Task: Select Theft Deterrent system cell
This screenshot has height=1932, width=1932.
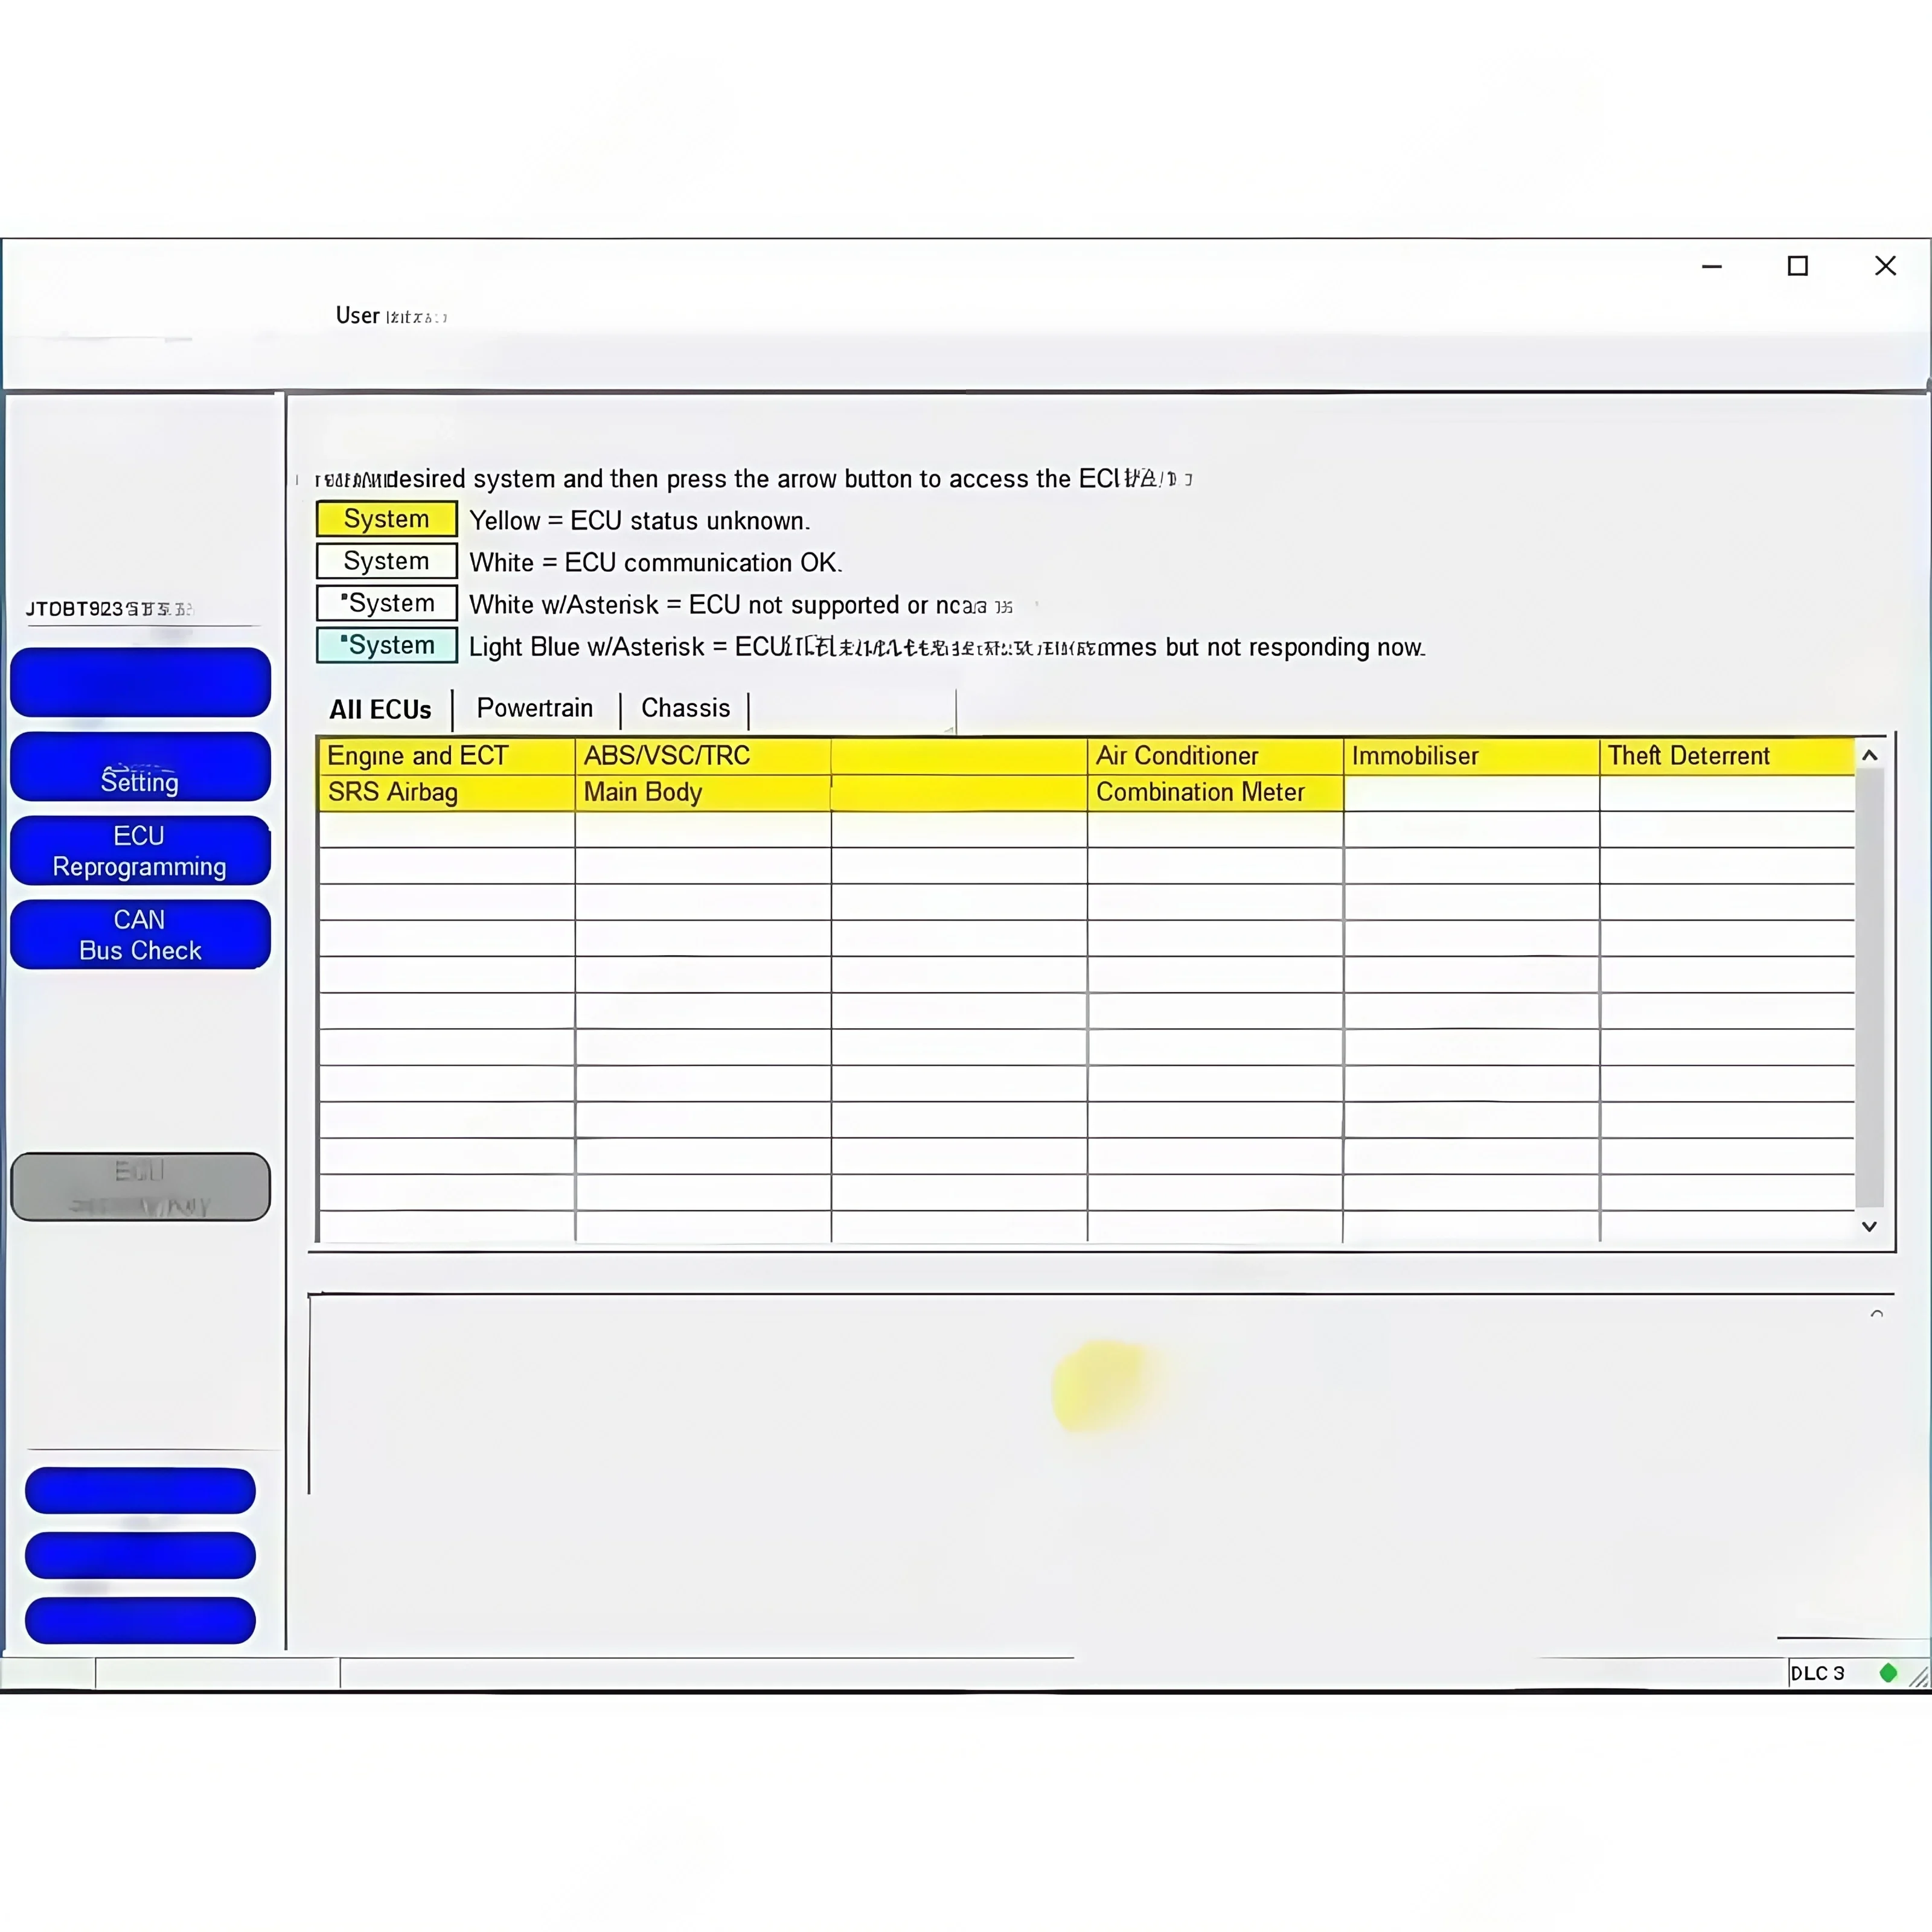Action: (x=1727, y=756)
